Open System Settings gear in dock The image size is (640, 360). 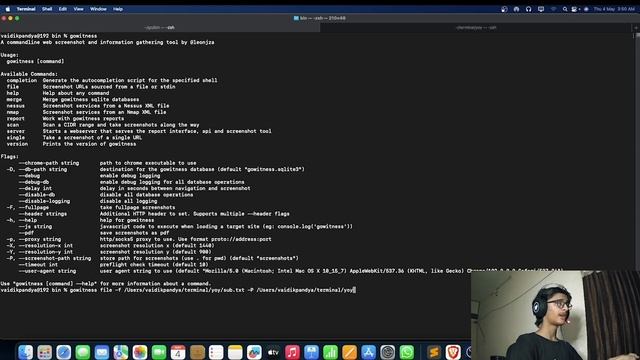click(x=387, y=352)
